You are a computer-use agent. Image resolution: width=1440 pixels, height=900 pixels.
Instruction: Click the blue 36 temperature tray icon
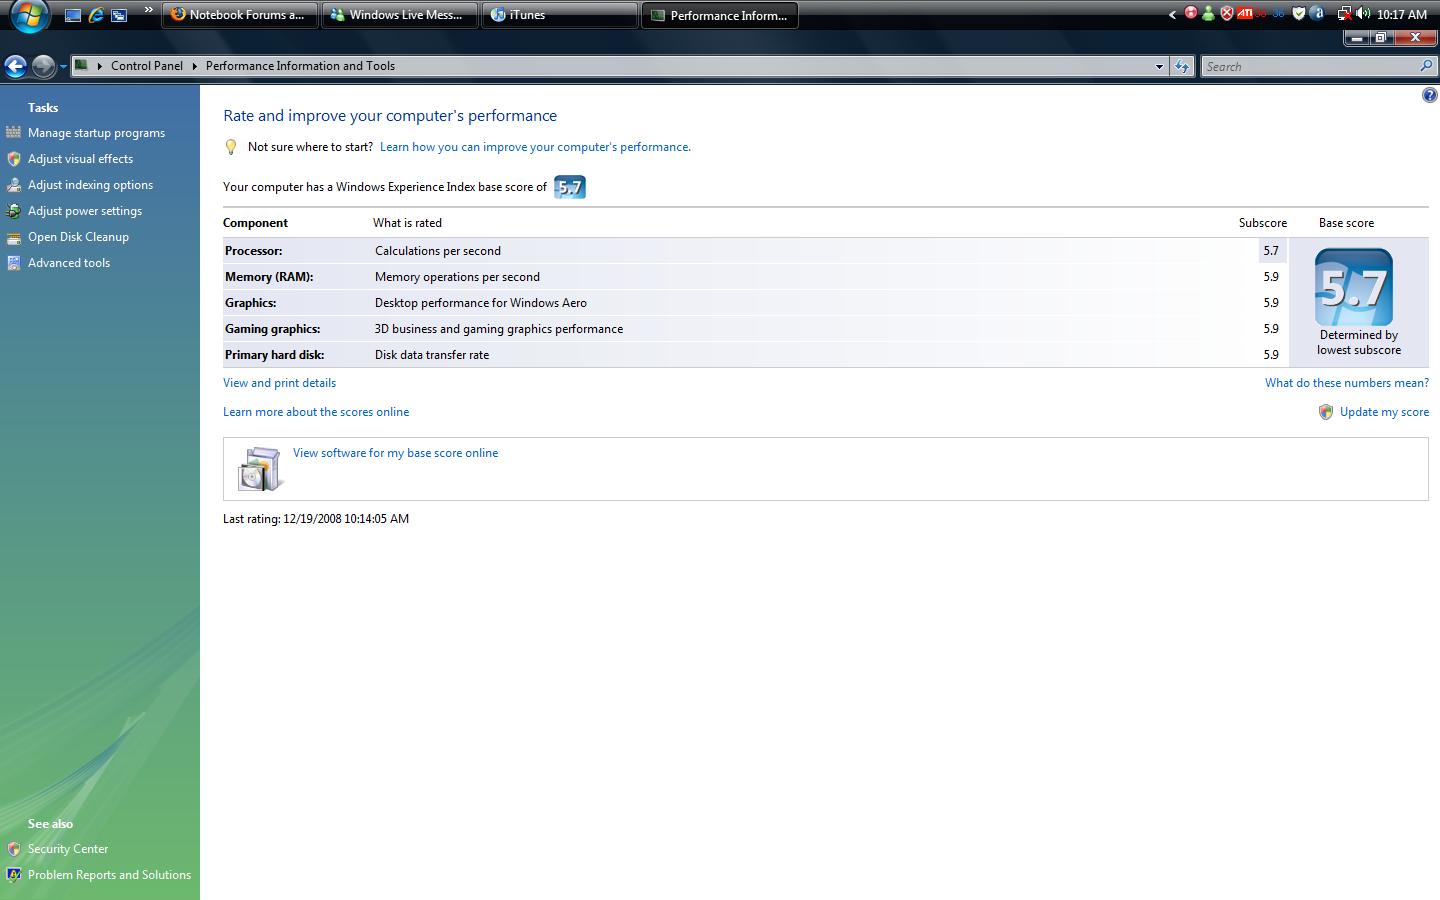(1278, 14)
